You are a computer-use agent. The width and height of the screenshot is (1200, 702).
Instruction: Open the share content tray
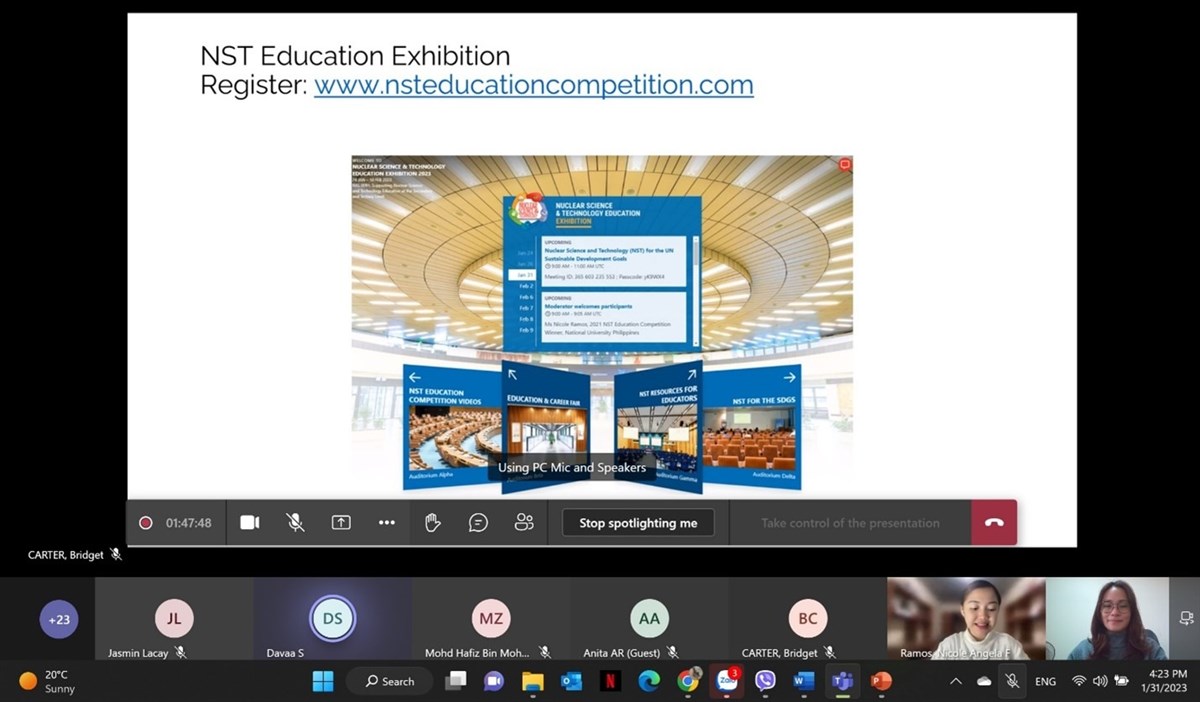(341, 523)
